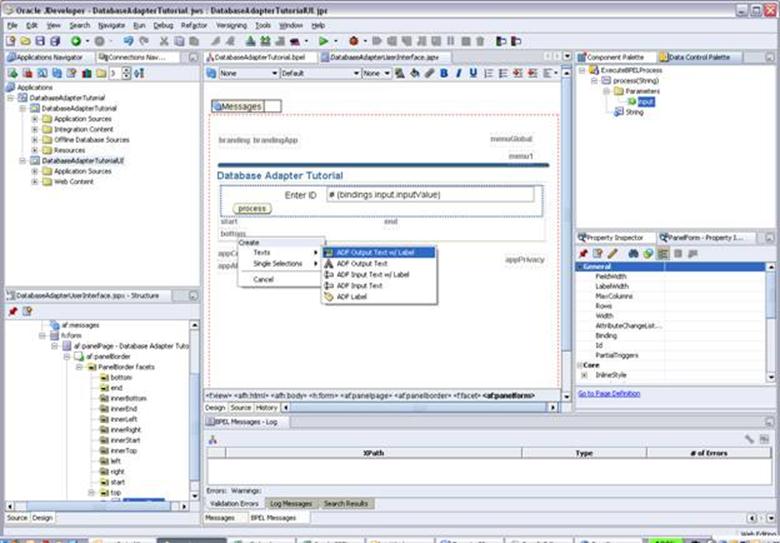Apply Bold formatting in editor toolbar
Screen dimensions: 780x543
click(444, 73)
